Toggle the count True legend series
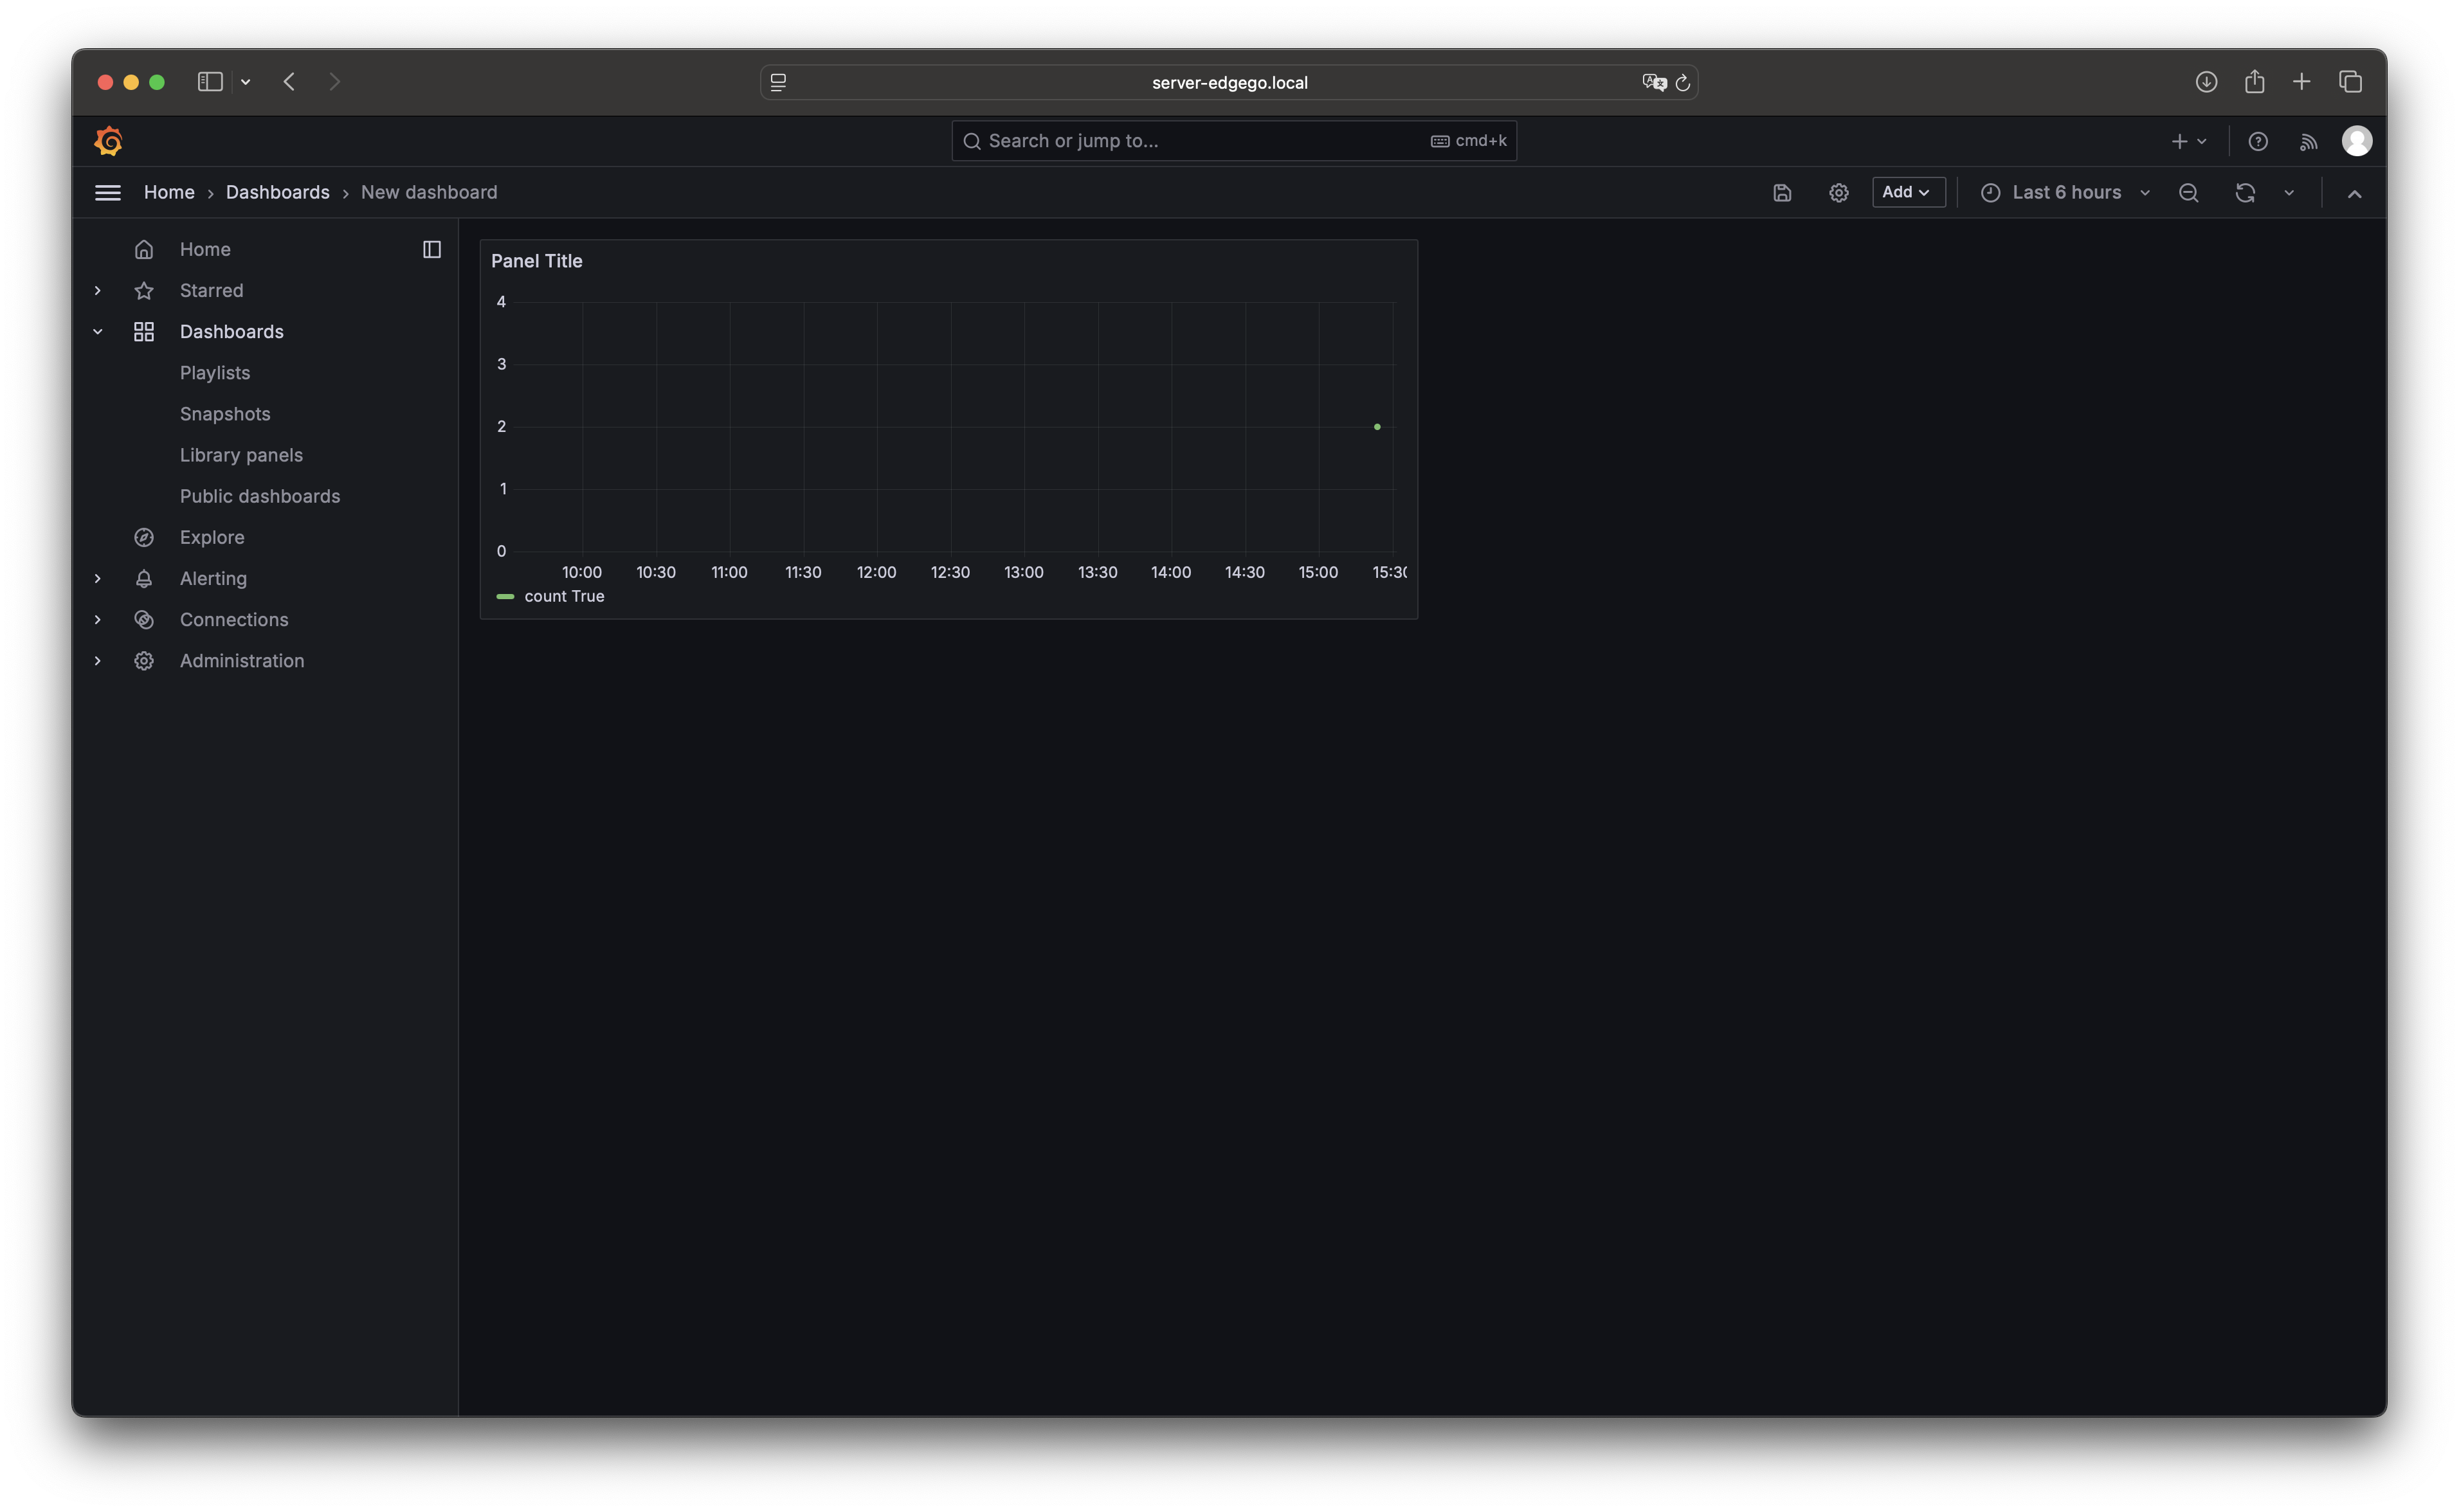 click(x=563, y=596)
